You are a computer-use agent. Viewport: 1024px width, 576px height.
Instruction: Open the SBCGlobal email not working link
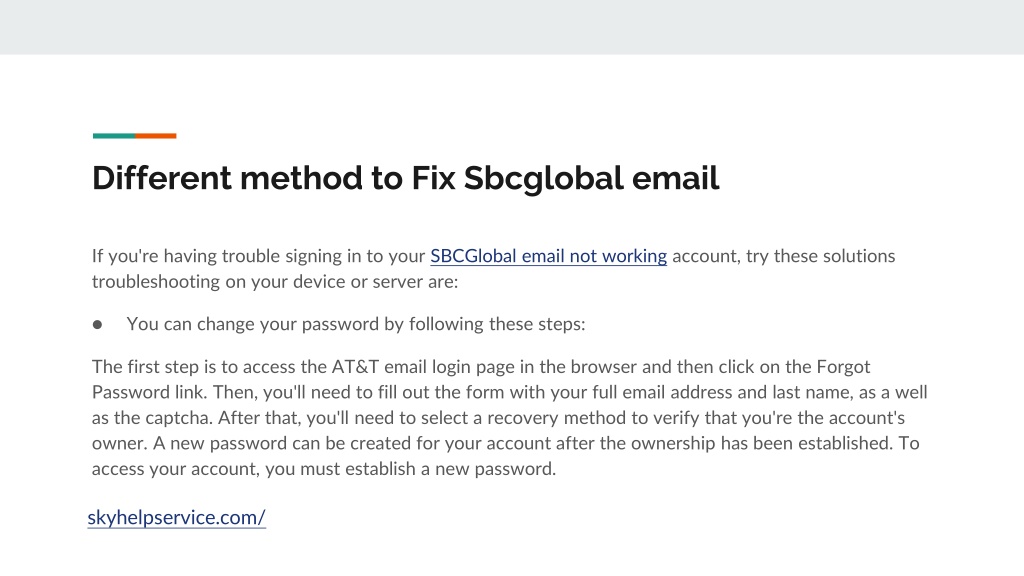click(x=549, y=256)
